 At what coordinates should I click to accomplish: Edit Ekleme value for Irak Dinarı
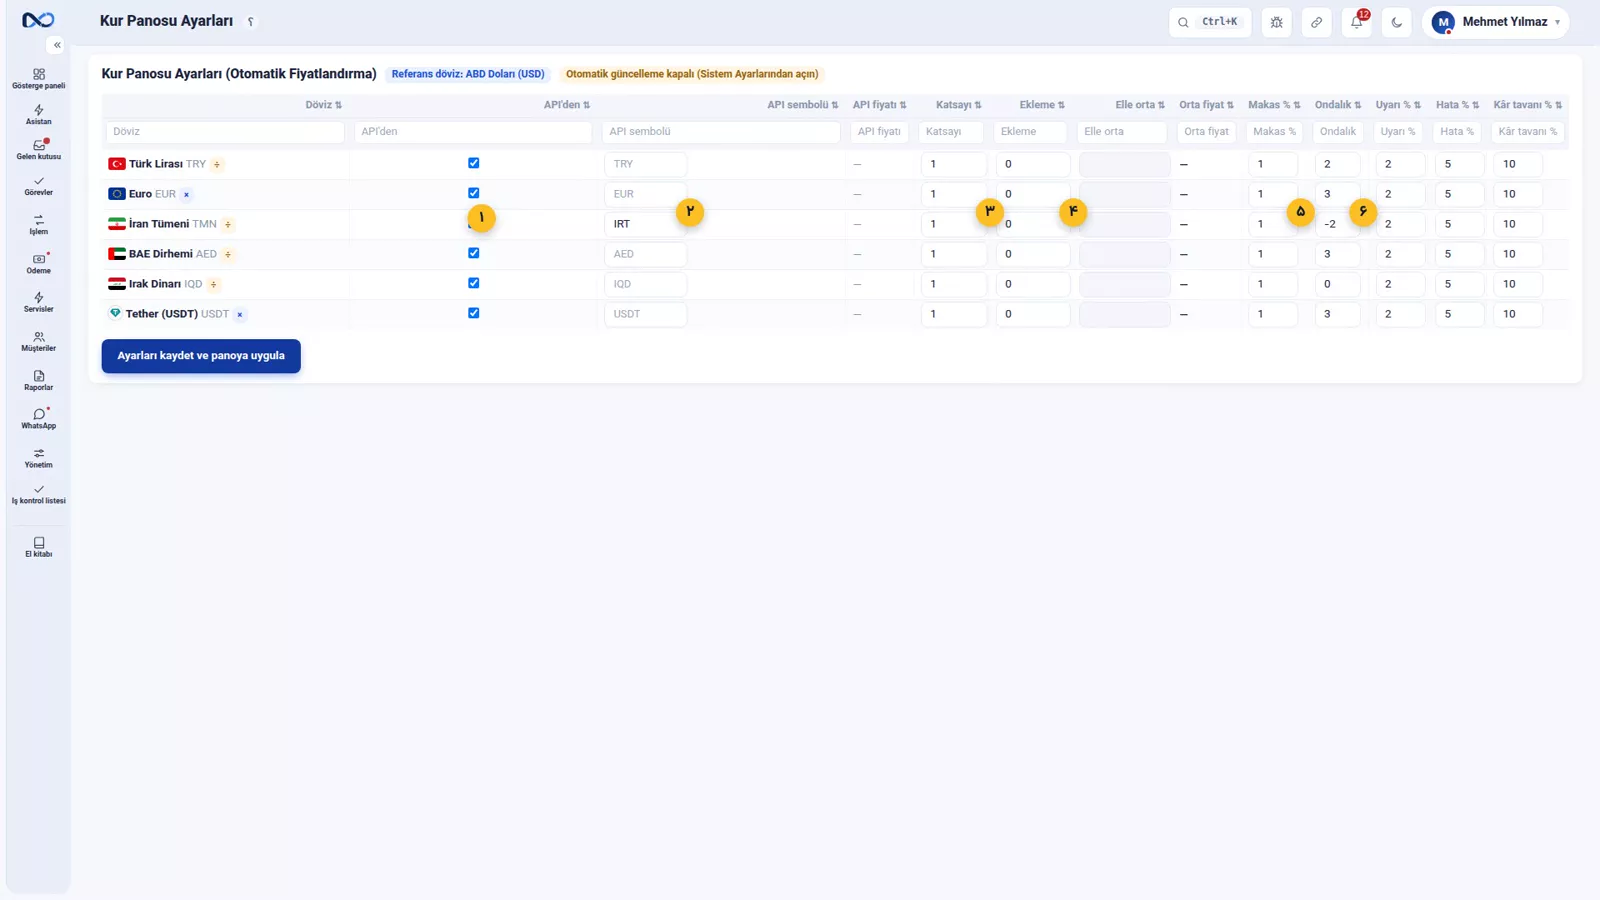coord(1033,284)
